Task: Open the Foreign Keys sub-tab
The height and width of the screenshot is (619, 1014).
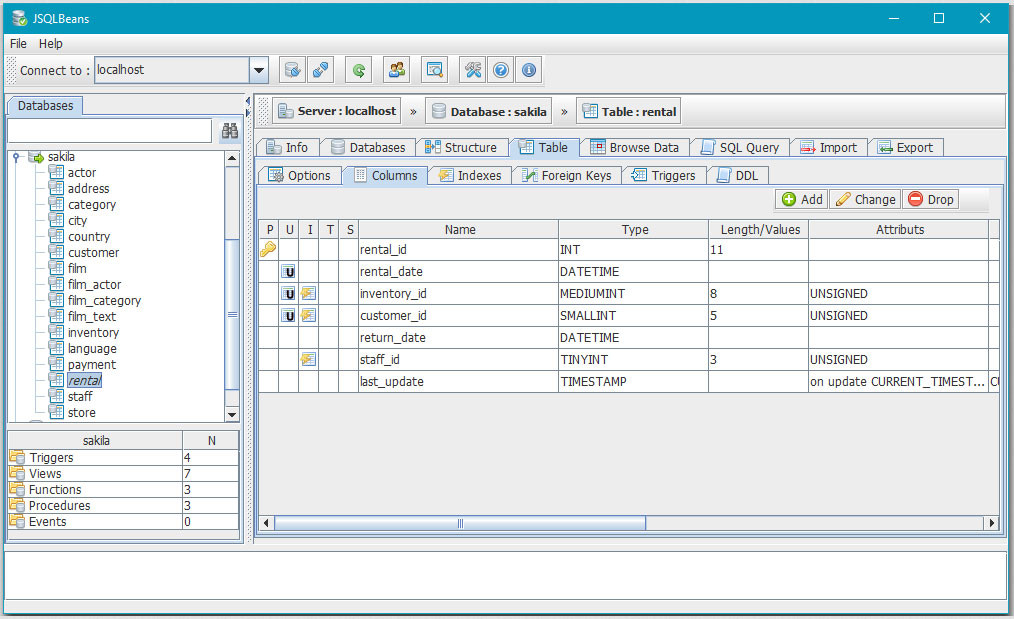Action: [x=567, y=175]
